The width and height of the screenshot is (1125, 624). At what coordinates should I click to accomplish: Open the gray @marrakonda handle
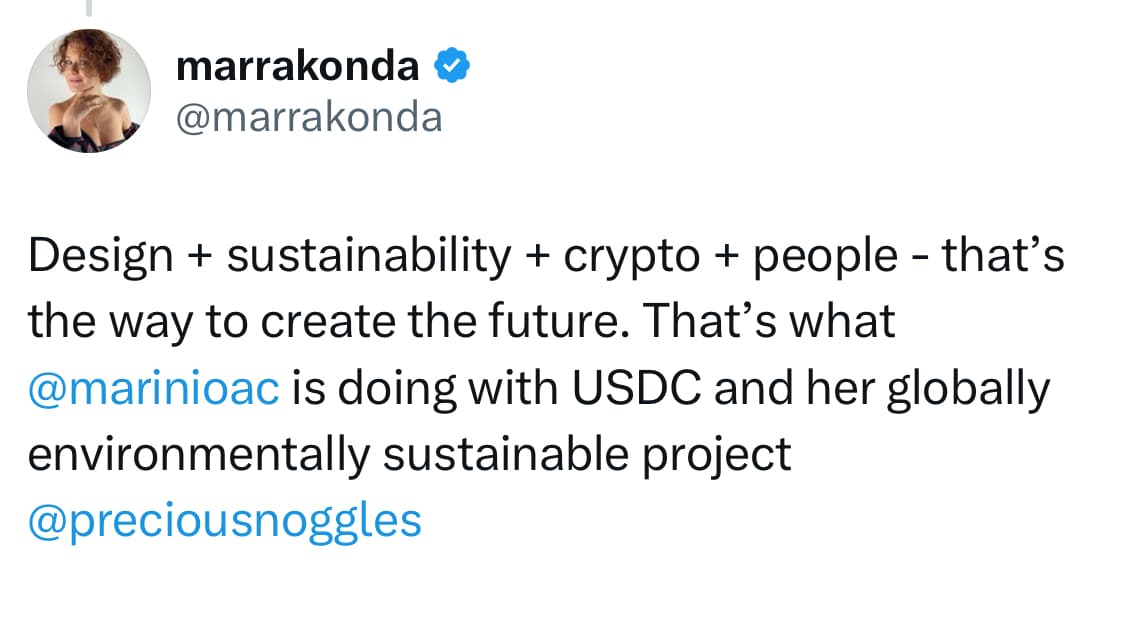point(308,117)
